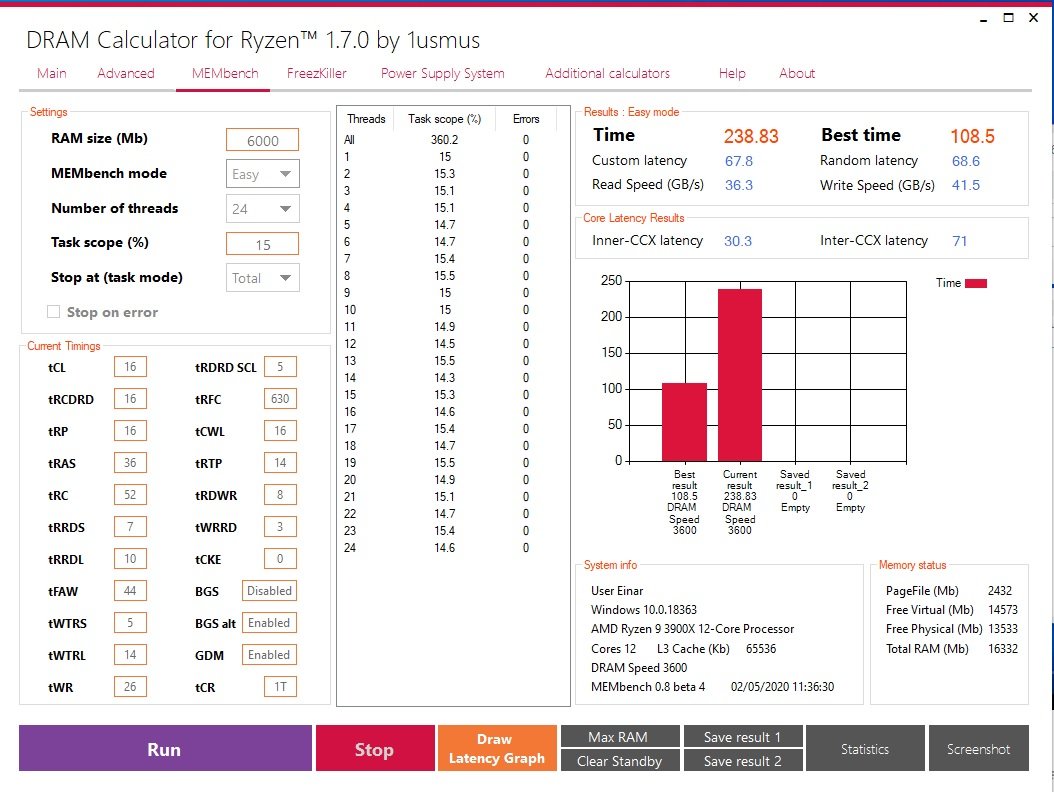Expand the MEMbench mode dropdown
This screenshot has height=792, width=1054.
pos(262,174)
